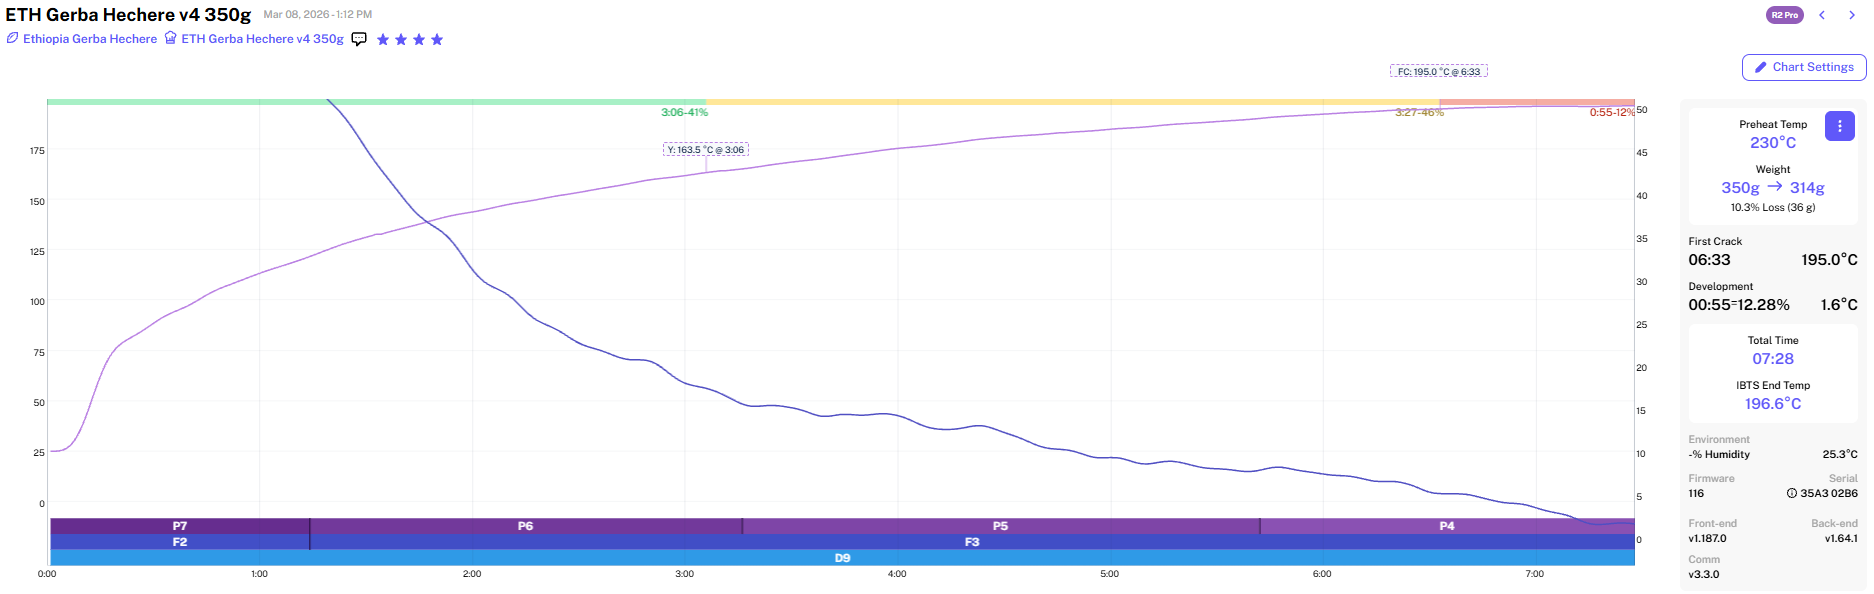Viewport: 1874px width, 594px height.
Task: Select the P7 power segment
Action: (x=180, y=526)
